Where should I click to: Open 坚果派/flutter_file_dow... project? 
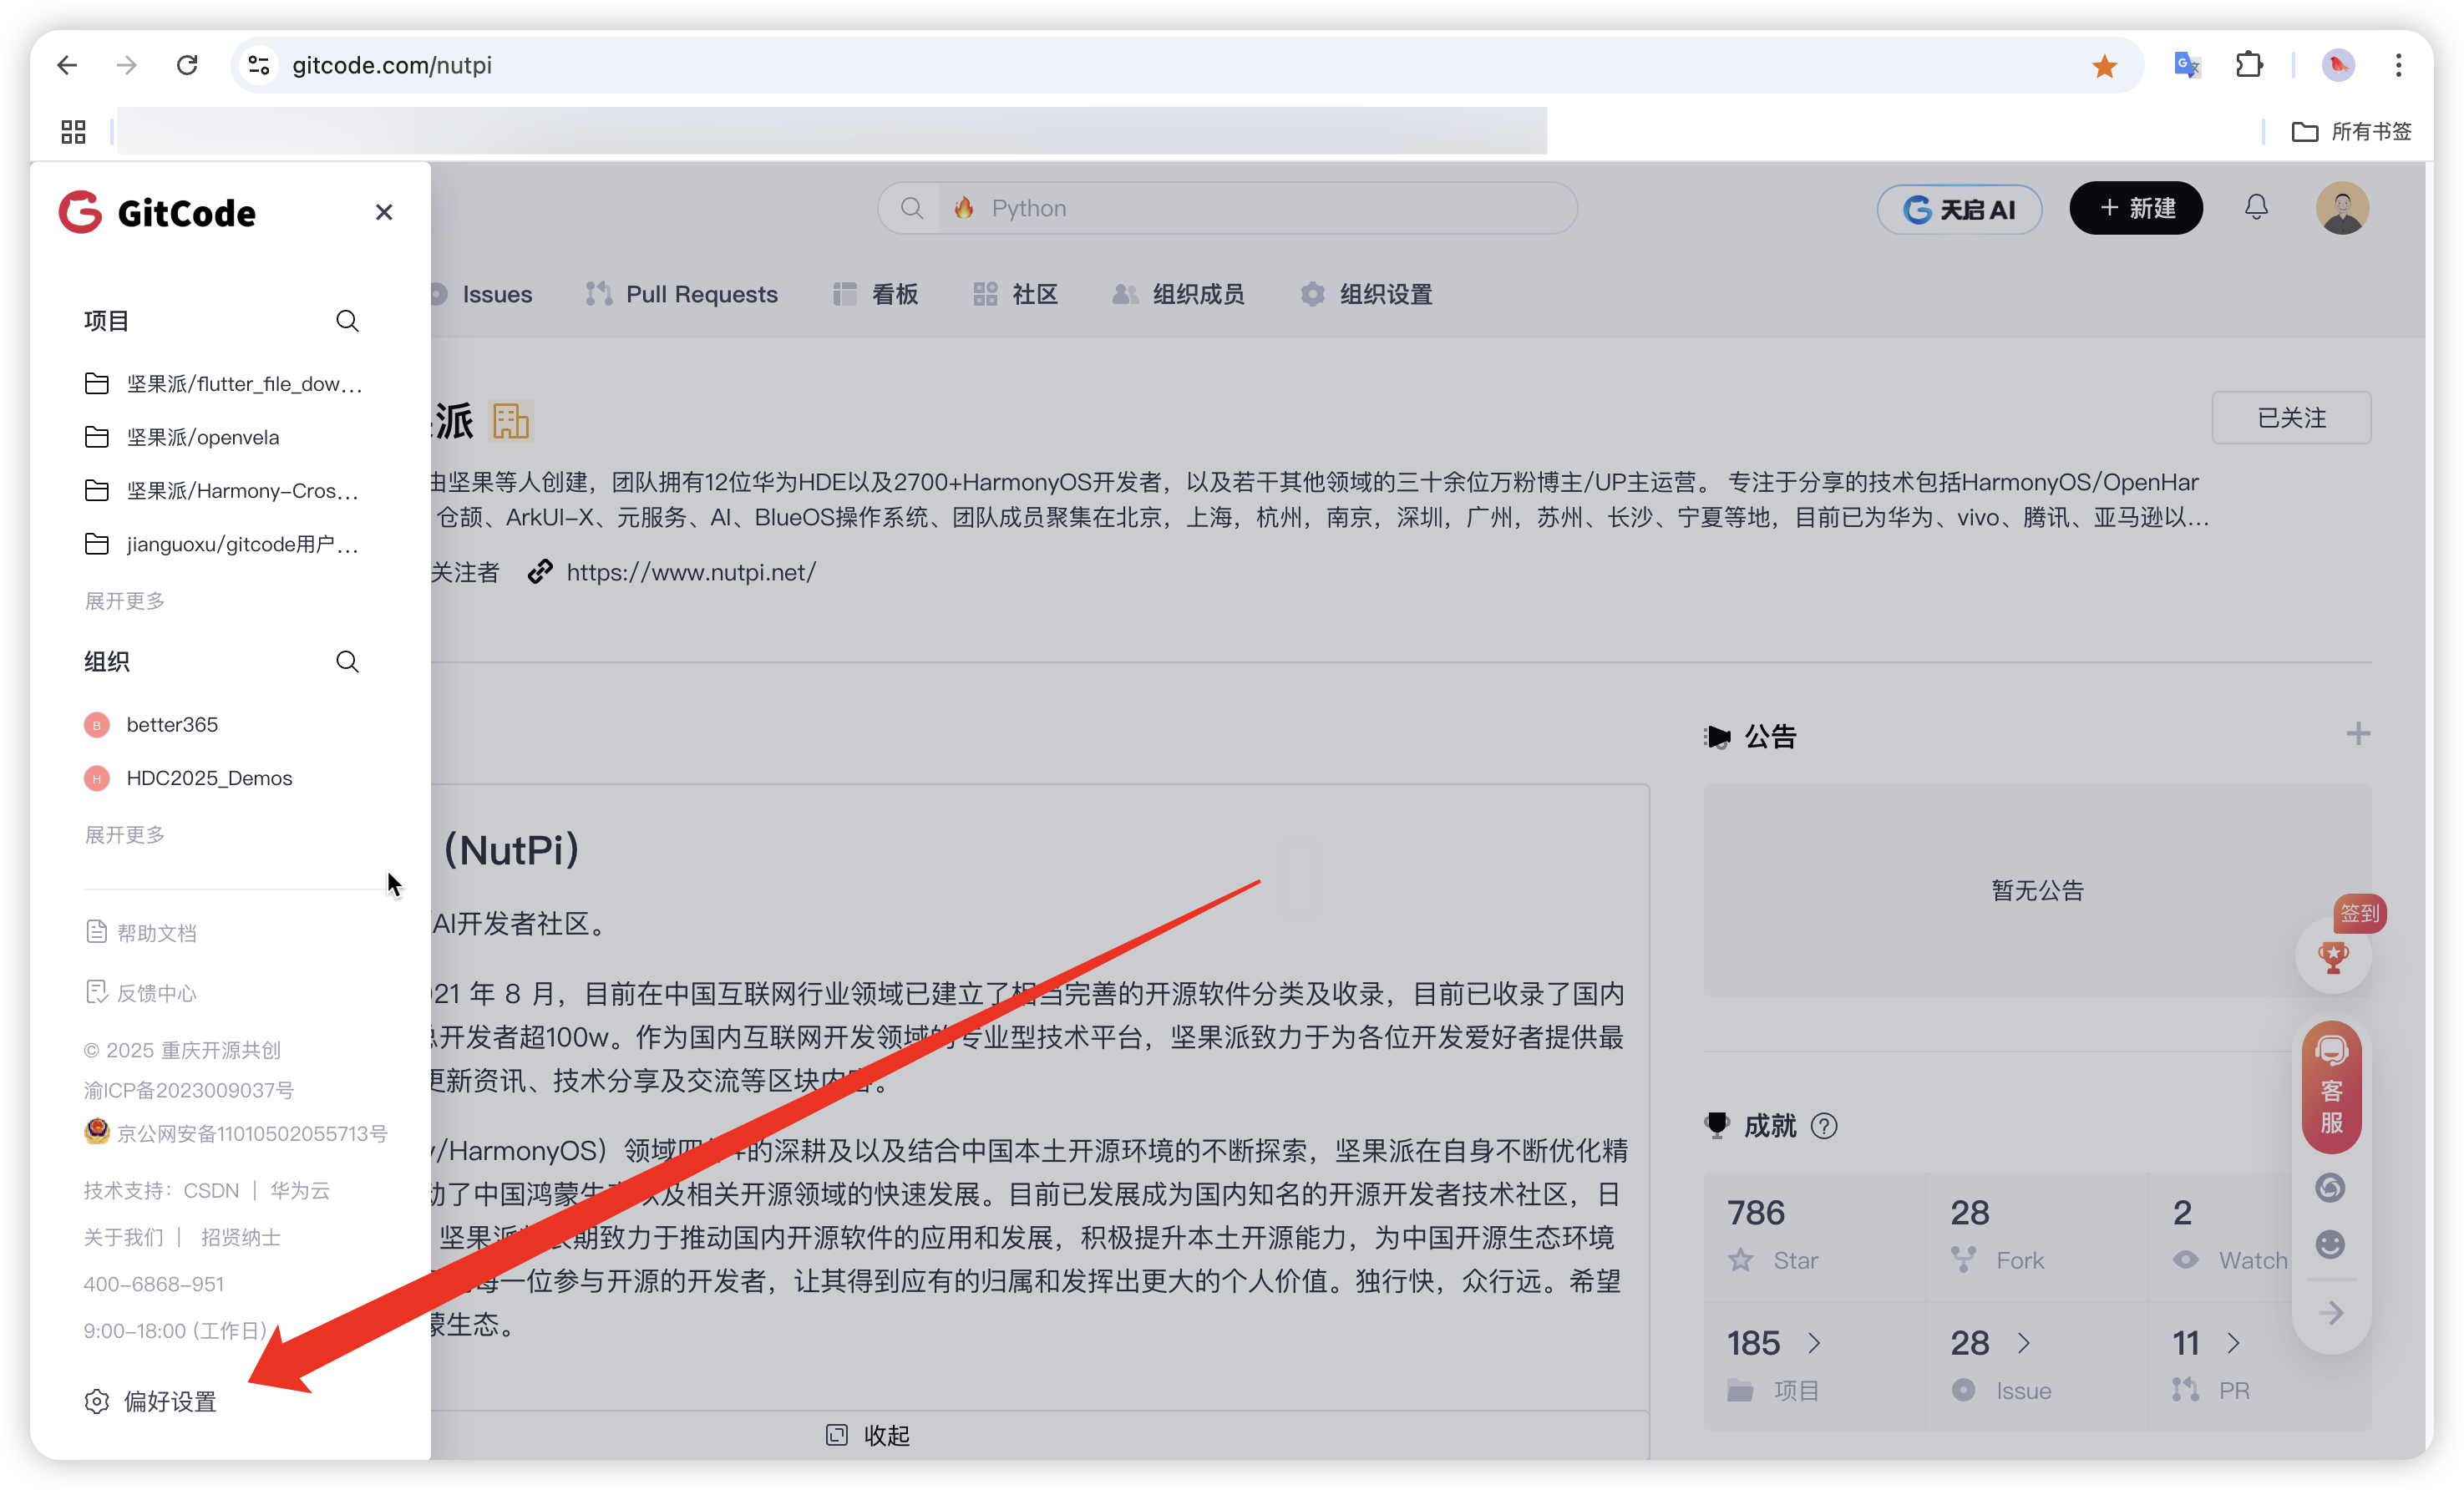point(224,384)
